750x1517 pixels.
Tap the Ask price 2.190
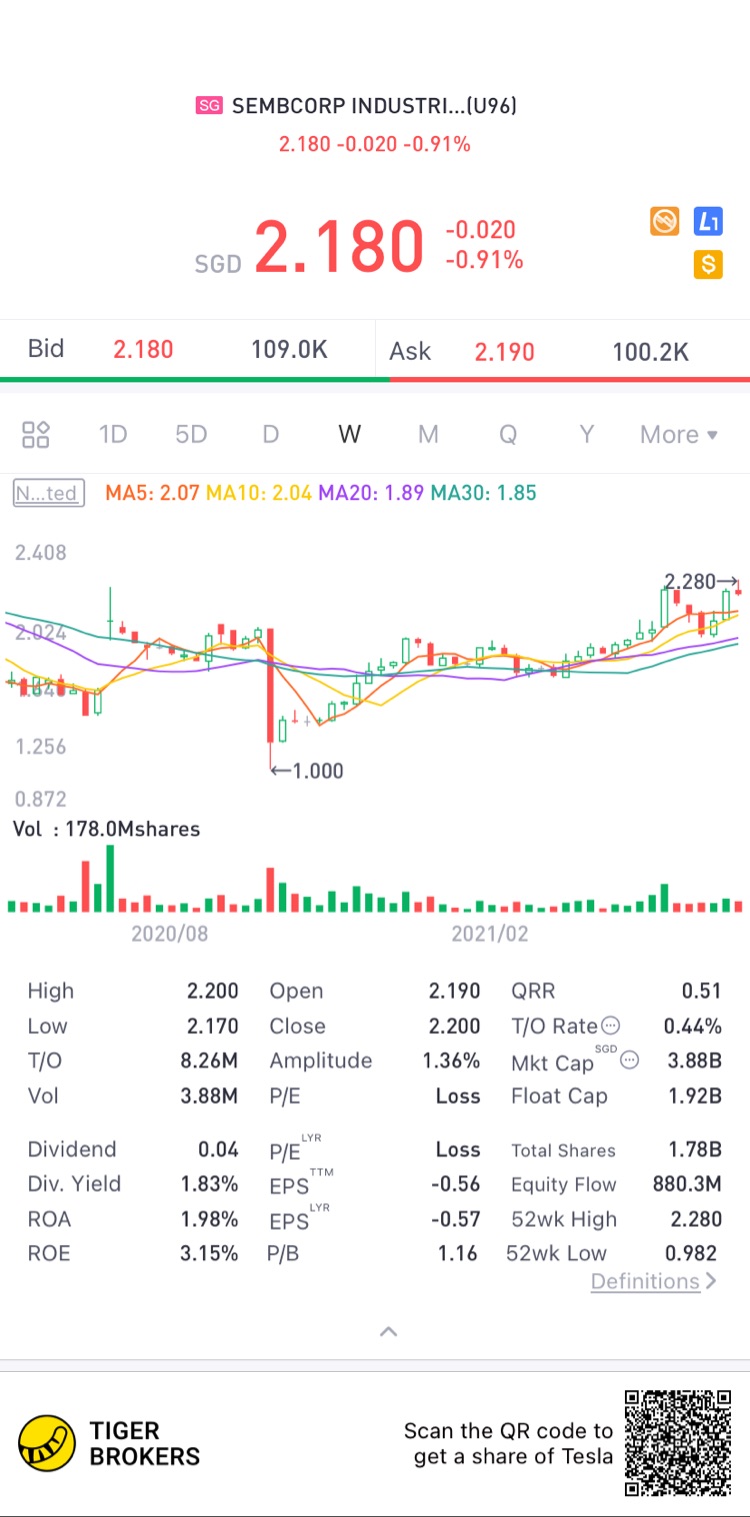click(x=504, y=352)
